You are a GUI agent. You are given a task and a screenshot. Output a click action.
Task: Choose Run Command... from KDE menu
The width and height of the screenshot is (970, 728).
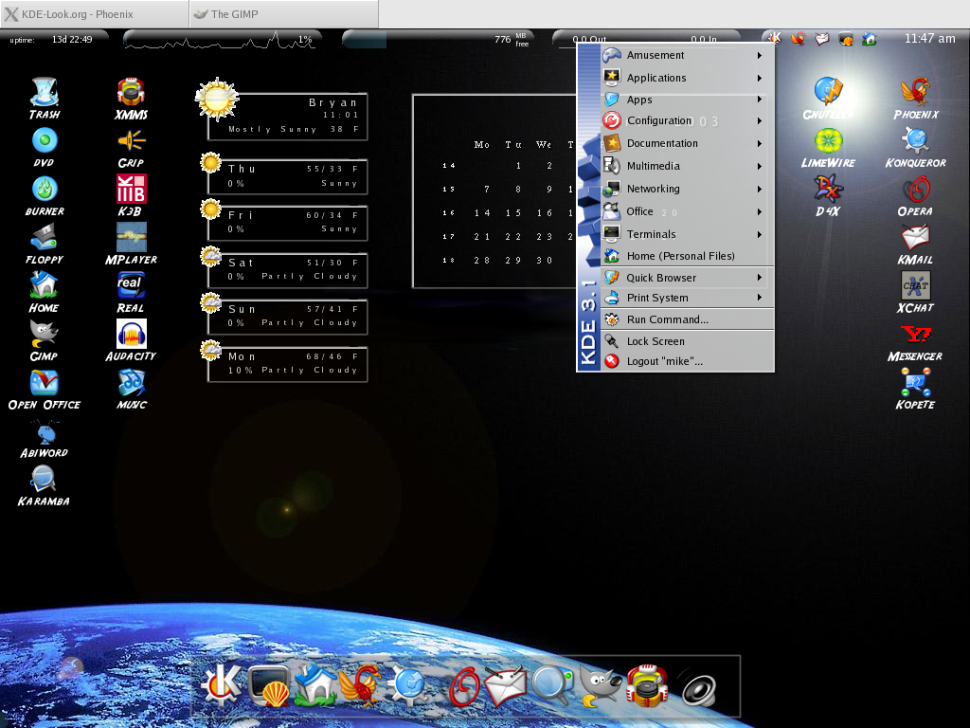[x=687, y=320]
